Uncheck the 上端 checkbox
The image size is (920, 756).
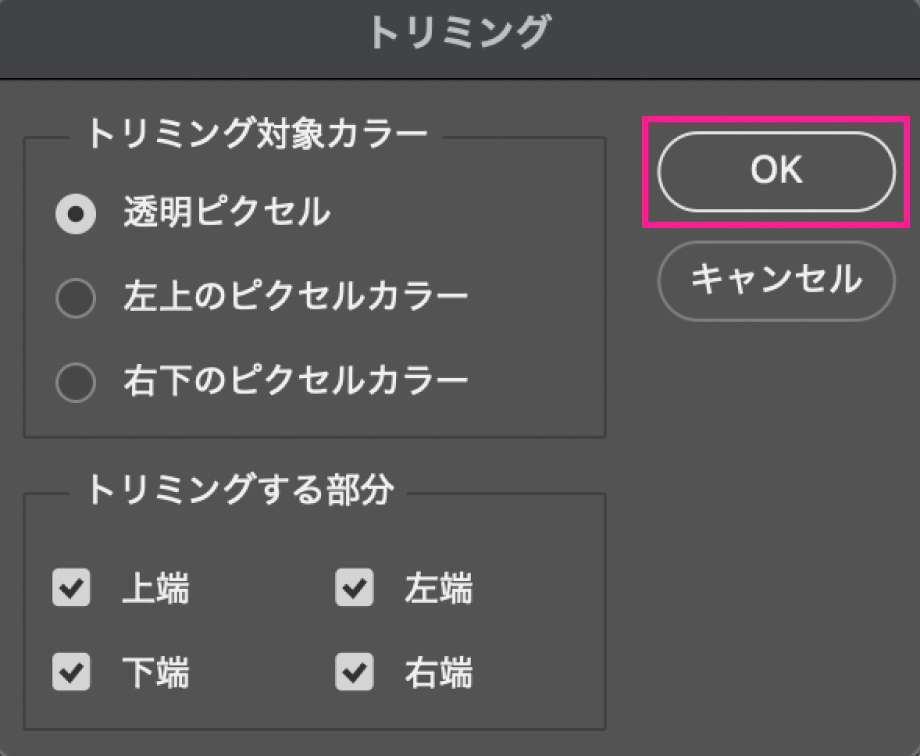(71, 589)
